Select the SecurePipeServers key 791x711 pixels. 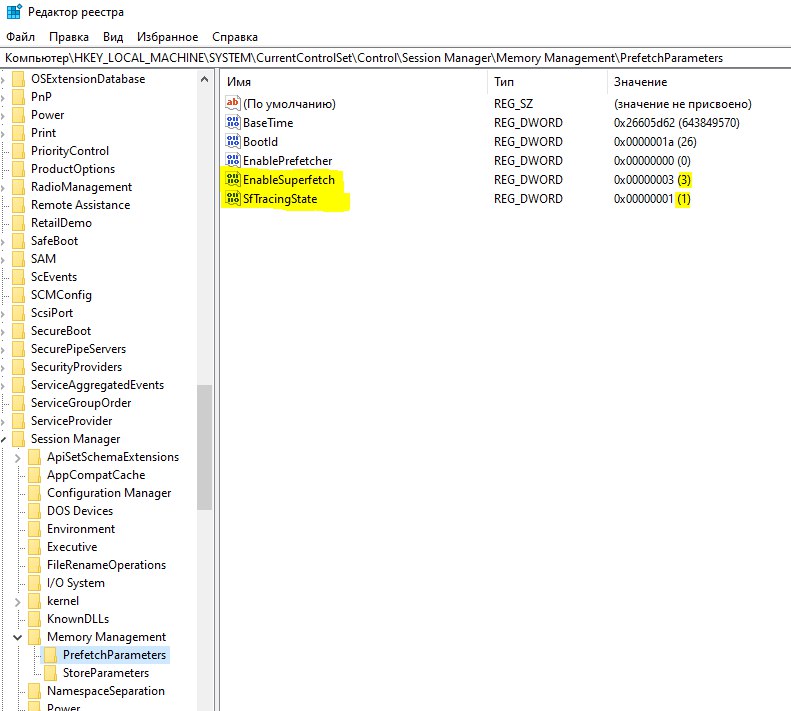point(78,349)
